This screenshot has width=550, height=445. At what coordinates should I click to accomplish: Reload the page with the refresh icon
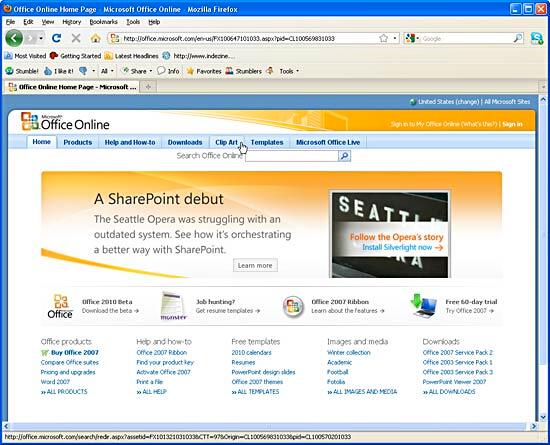click(56, 38)
